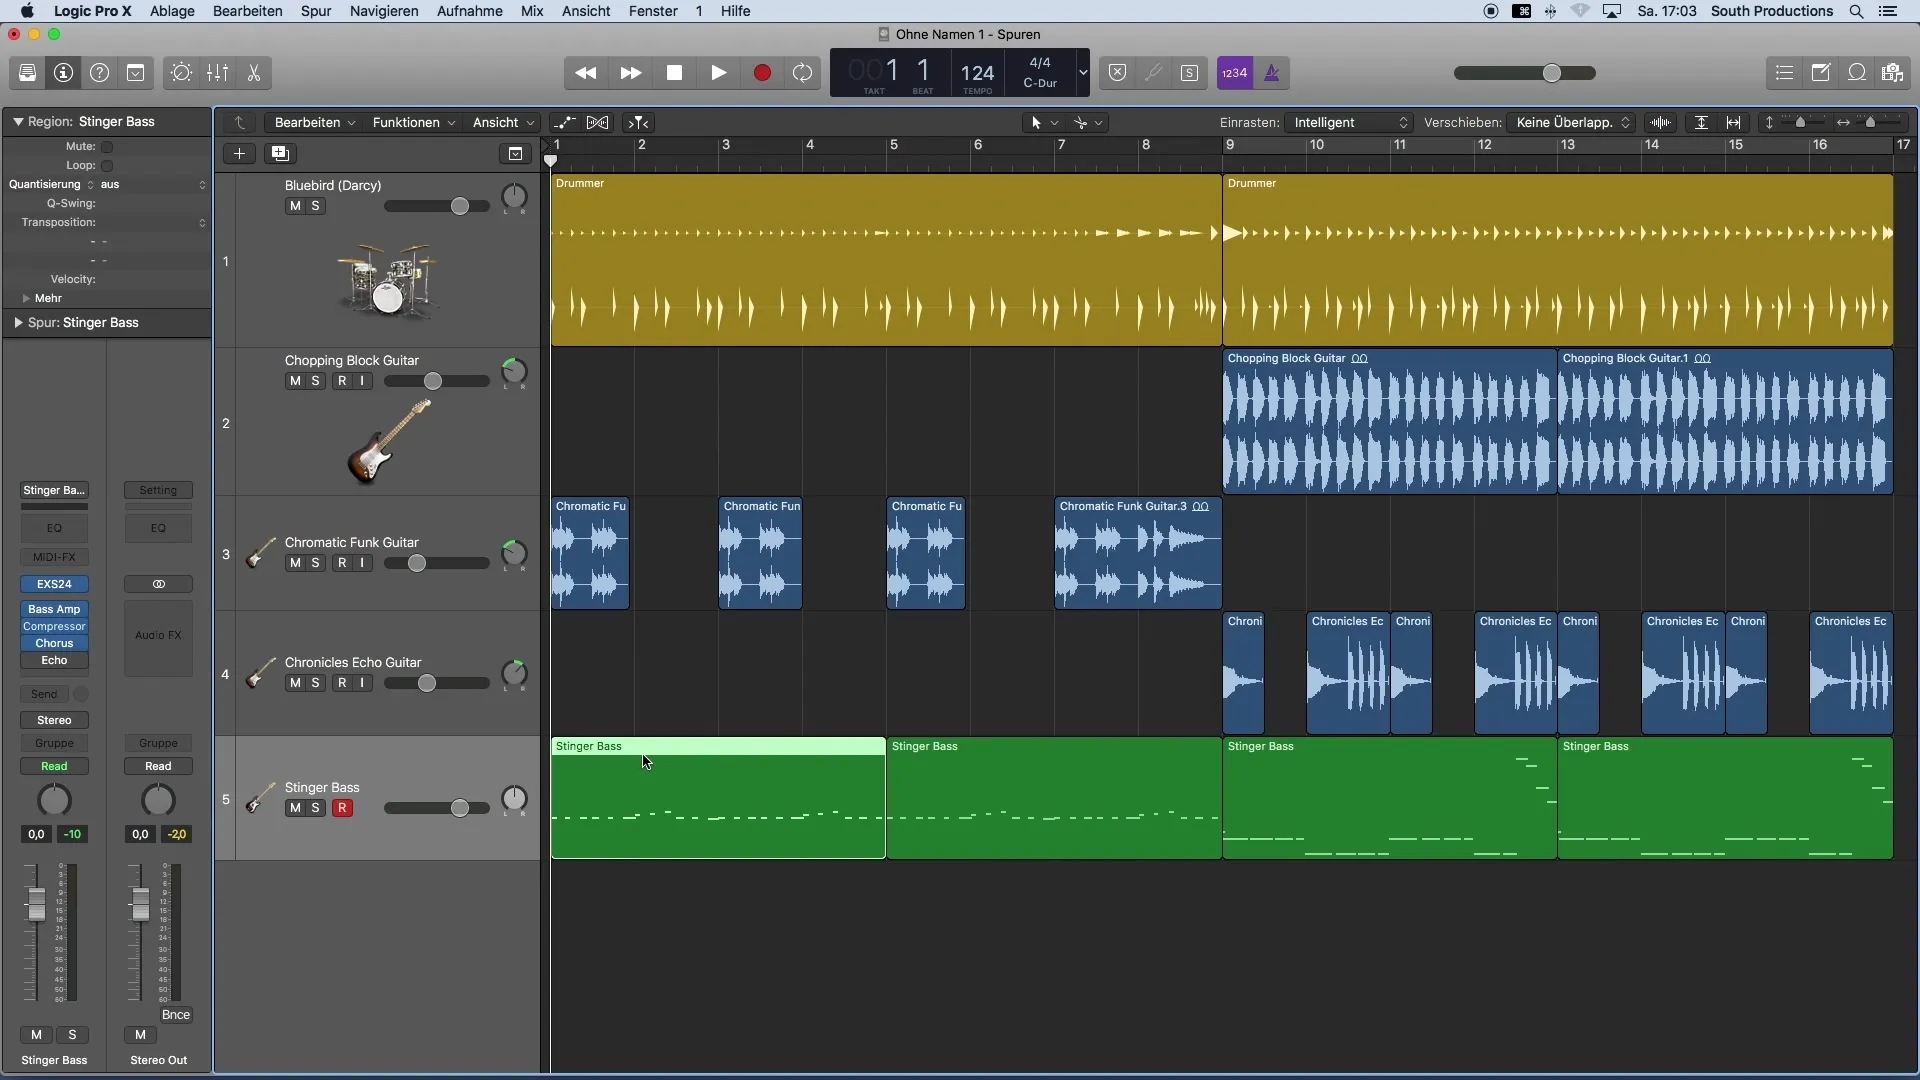
Task: Click the EXS24 sampler instrument icon
Action: 53,584
